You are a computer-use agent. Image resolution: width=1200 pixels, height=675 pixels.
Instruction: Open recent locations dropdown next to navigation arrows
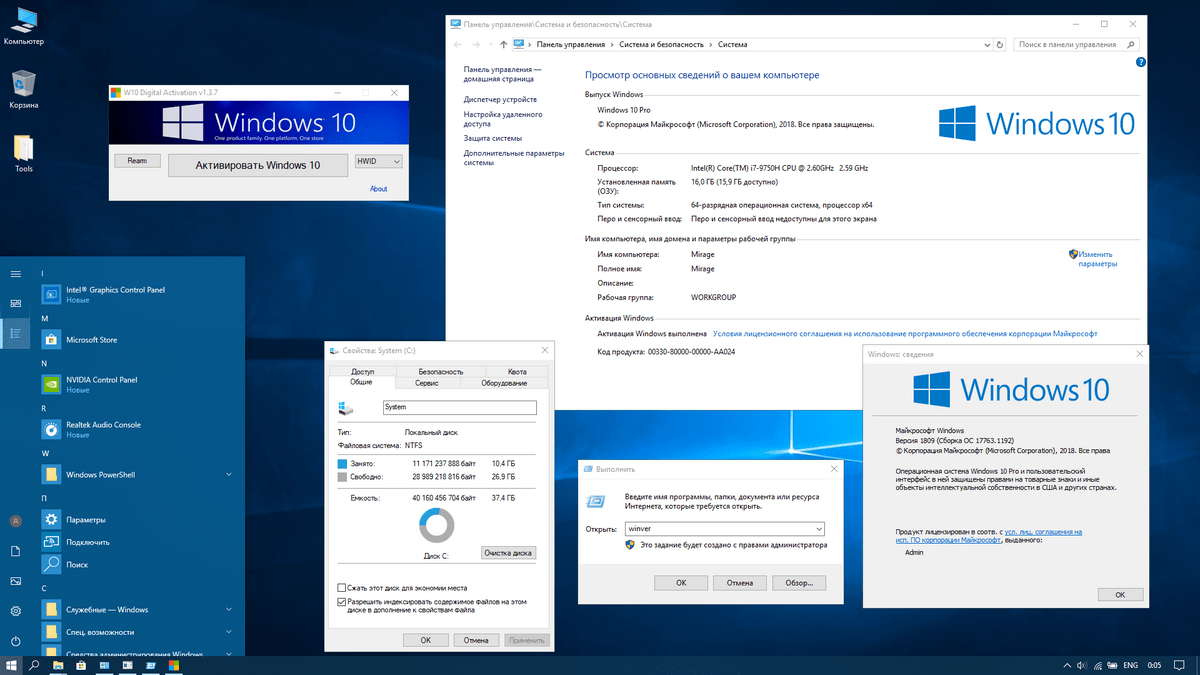[491, 44]
